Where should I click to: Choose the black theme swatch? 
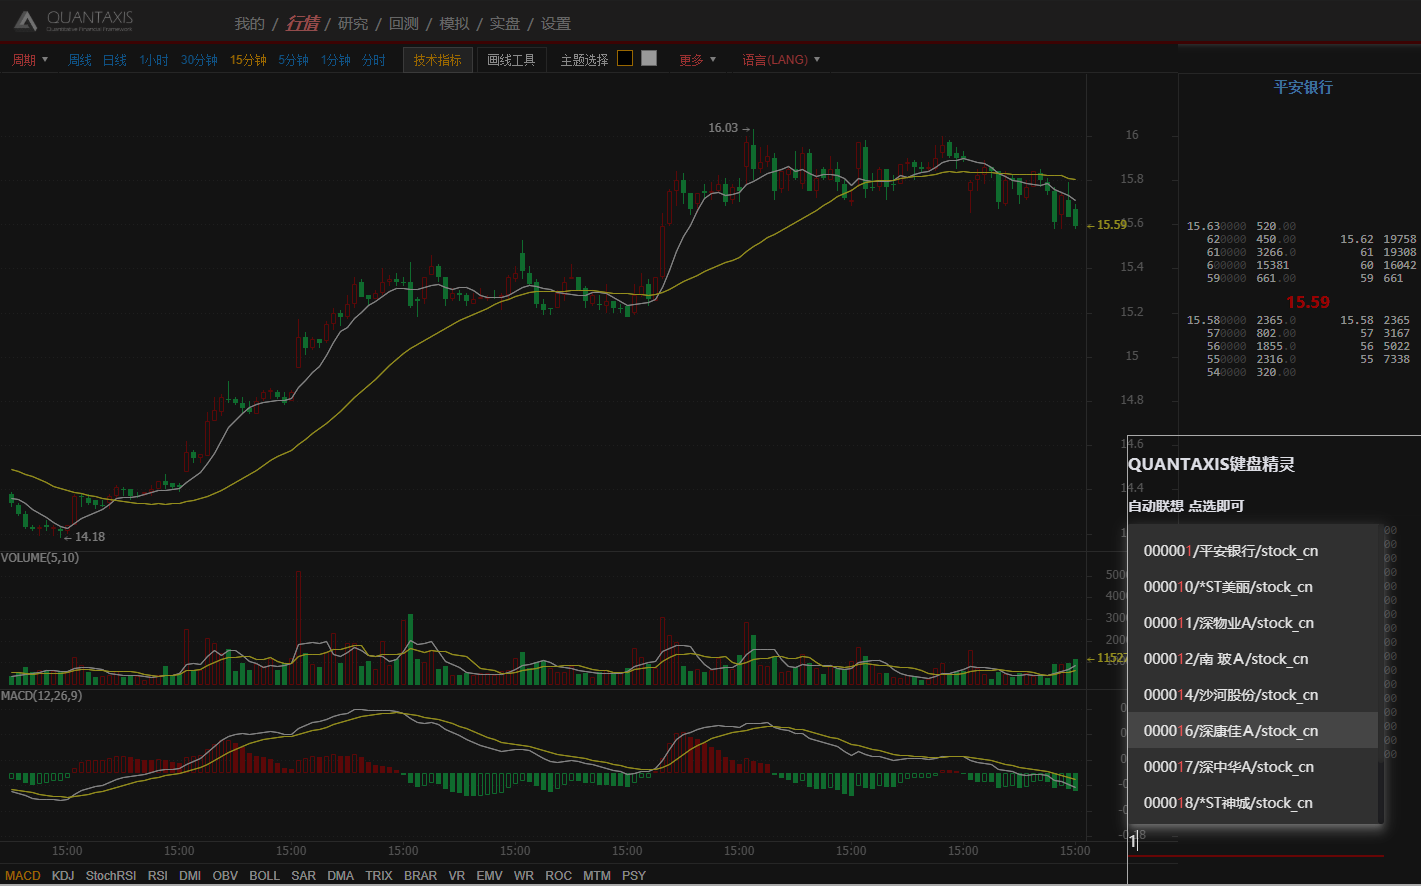click(625, 58)
